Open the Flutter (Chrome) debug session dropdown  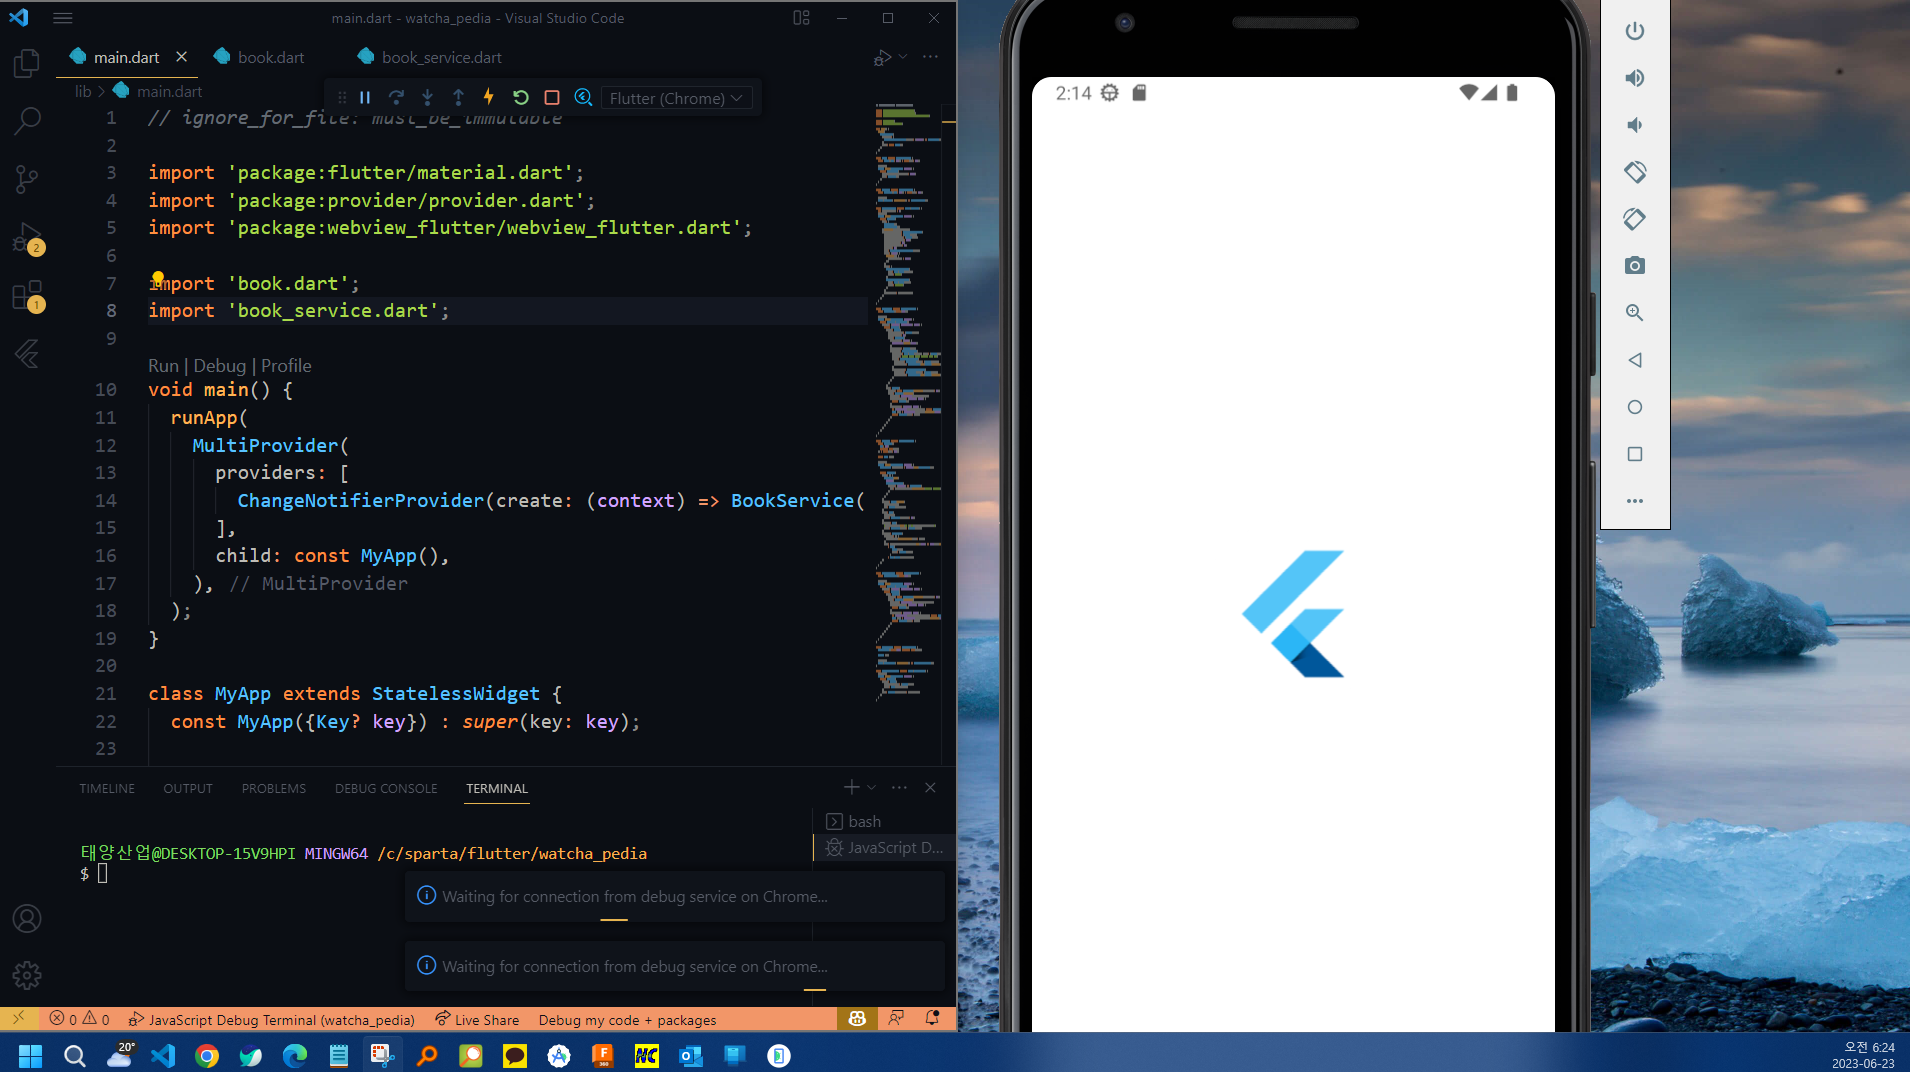(676, 98)
